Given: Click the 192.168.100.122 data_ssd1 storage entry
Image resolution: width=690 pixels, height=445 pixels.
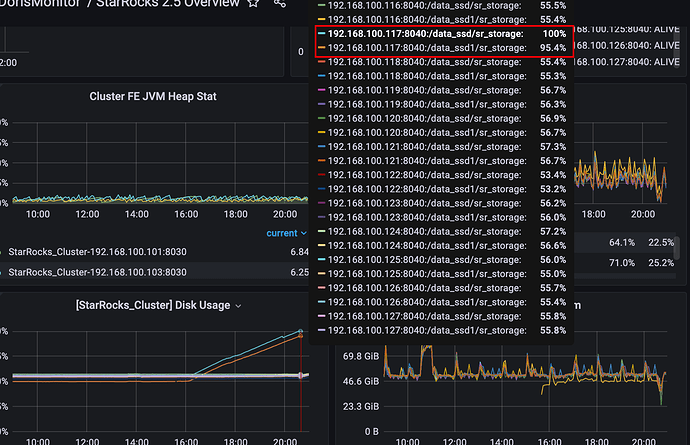Looking at the screenshot, I should click(442, 189).
